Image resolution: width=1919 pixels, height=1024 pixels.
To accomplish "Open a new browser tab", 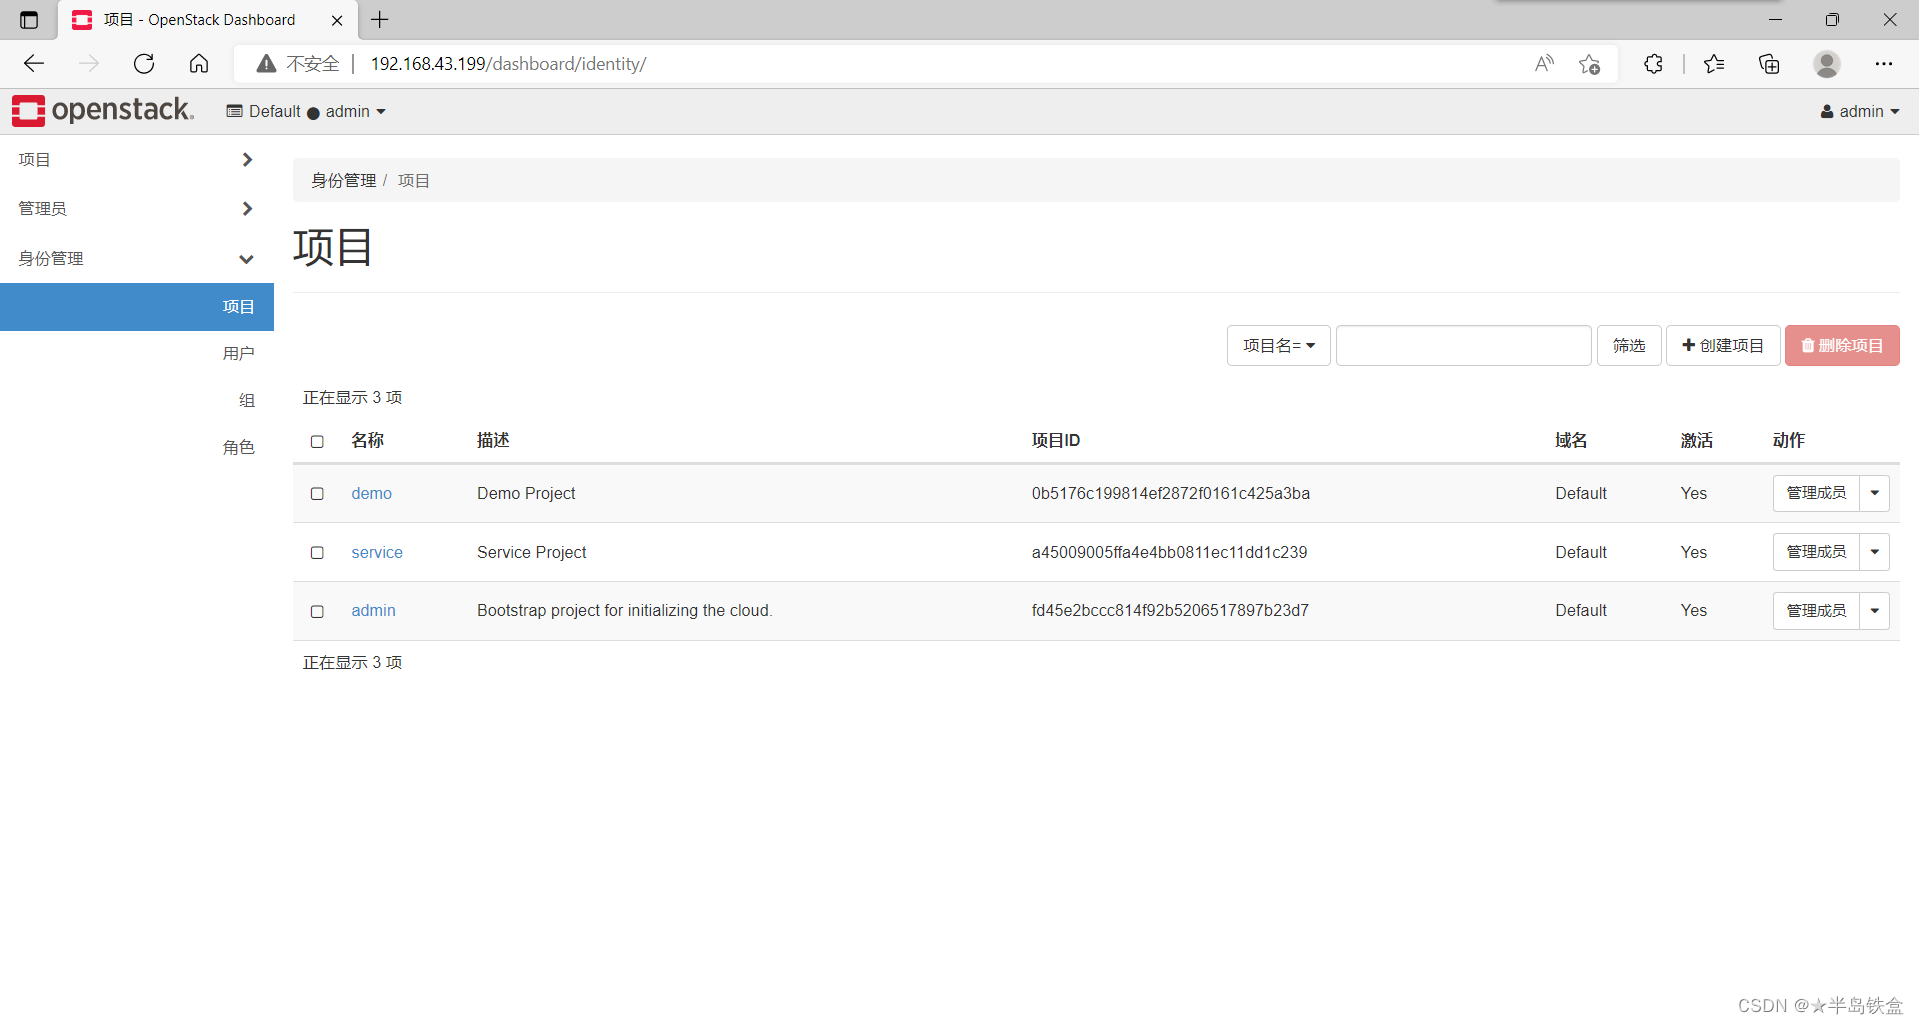I will point(380,20).
